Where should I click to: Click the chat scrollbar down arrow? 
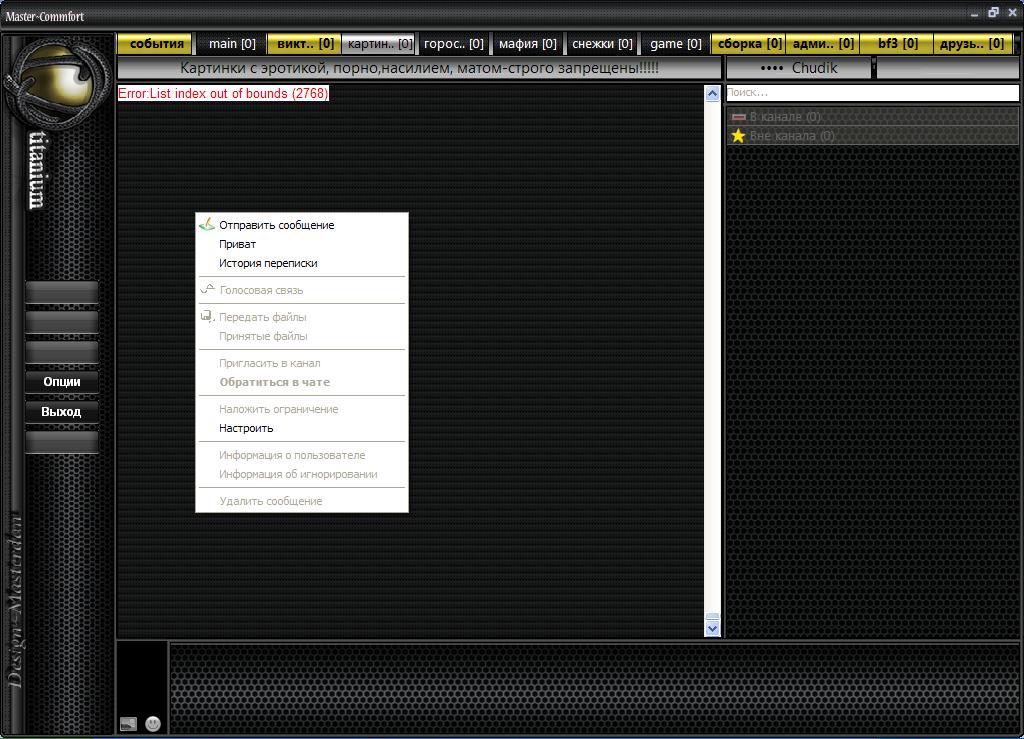[712, 628]
